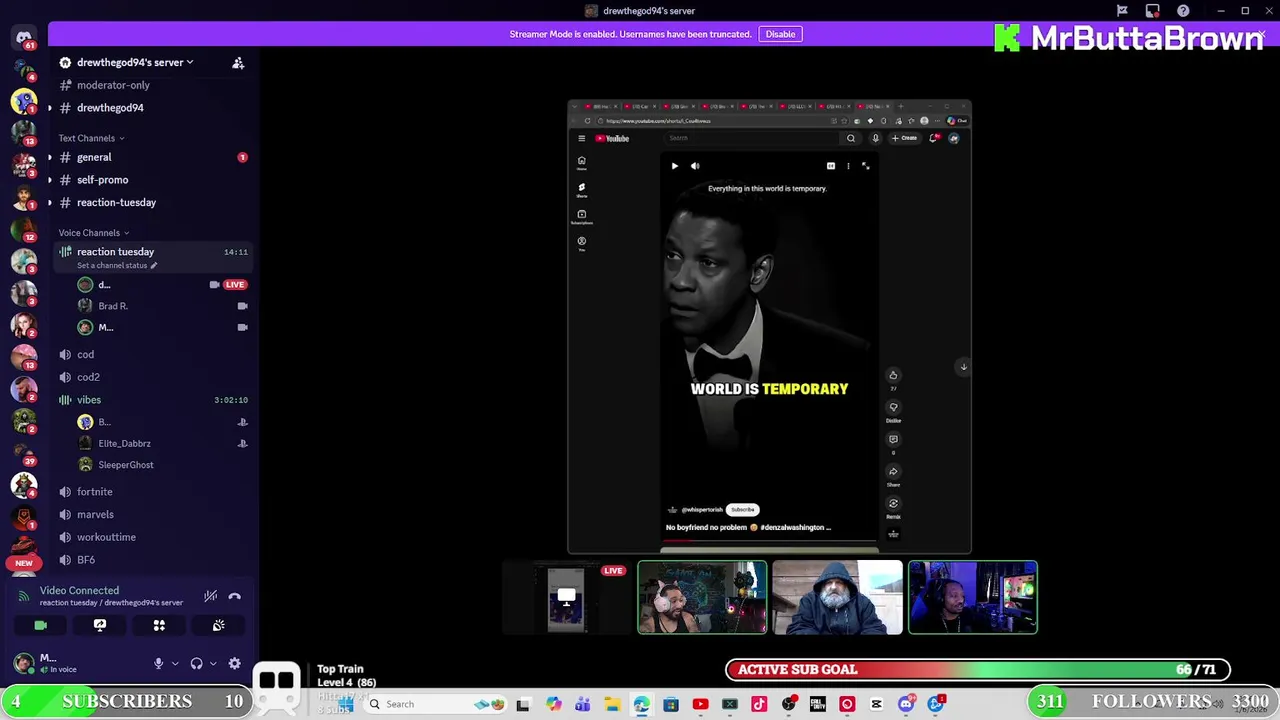Open YouTube app icon in taskbar
The height and width of the screenshot is (720, 1280).
(x=700, y=704)
